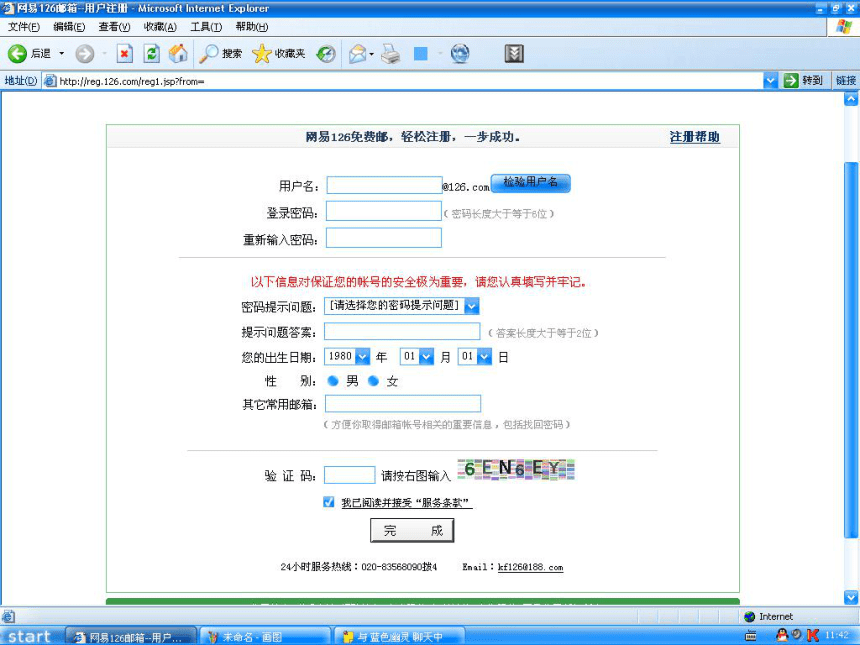Click the captcha image
This screenshot has height=645, width=860.
point(516,469)
